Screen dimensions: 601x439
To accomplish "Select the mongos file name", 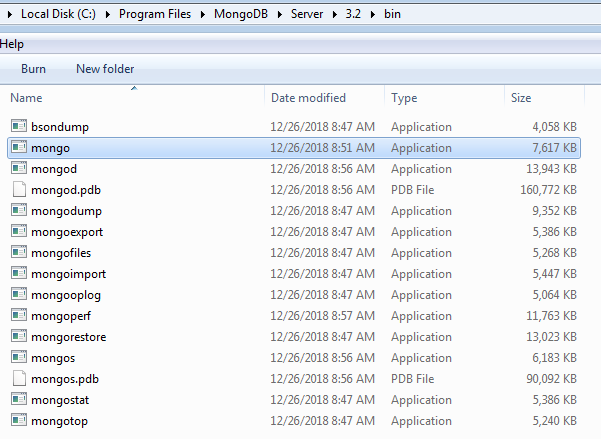I will [x=53, y=358].
